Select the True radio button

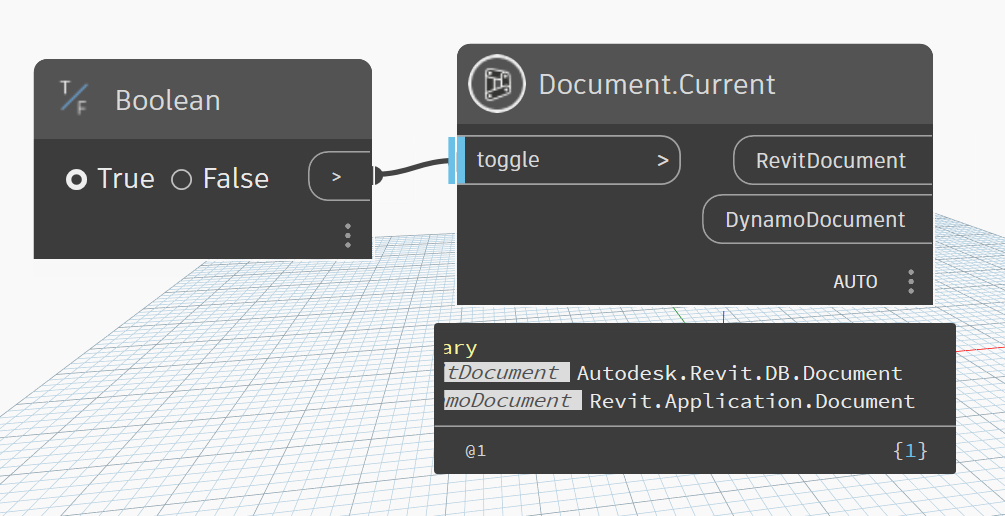(76, 179)
